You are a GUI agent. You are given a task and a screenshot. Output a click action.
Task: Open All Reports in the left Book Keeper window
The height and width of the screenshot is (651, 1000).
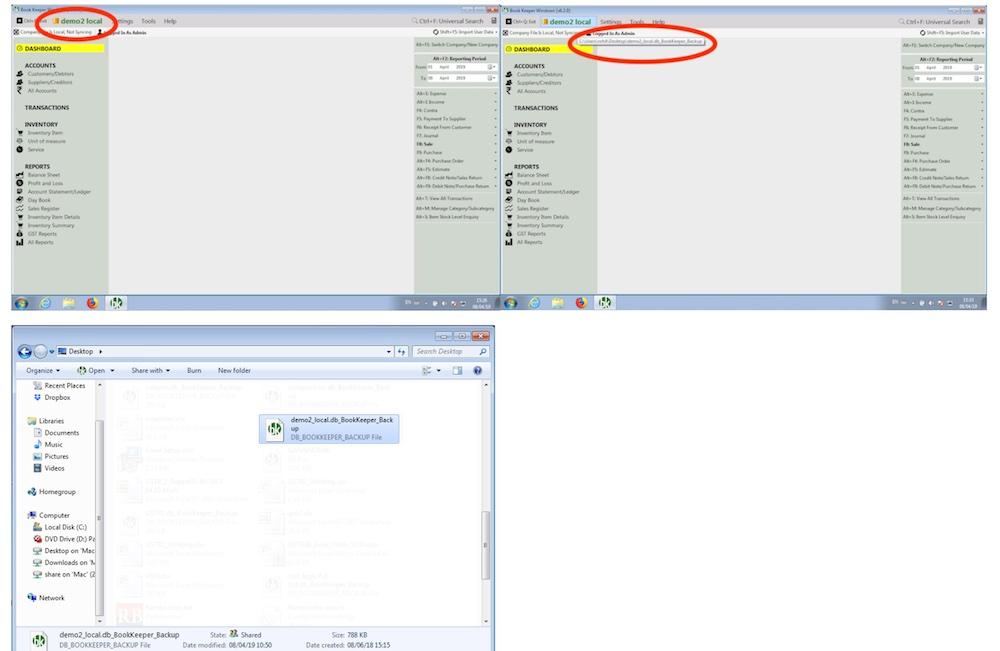coord(40,242)
